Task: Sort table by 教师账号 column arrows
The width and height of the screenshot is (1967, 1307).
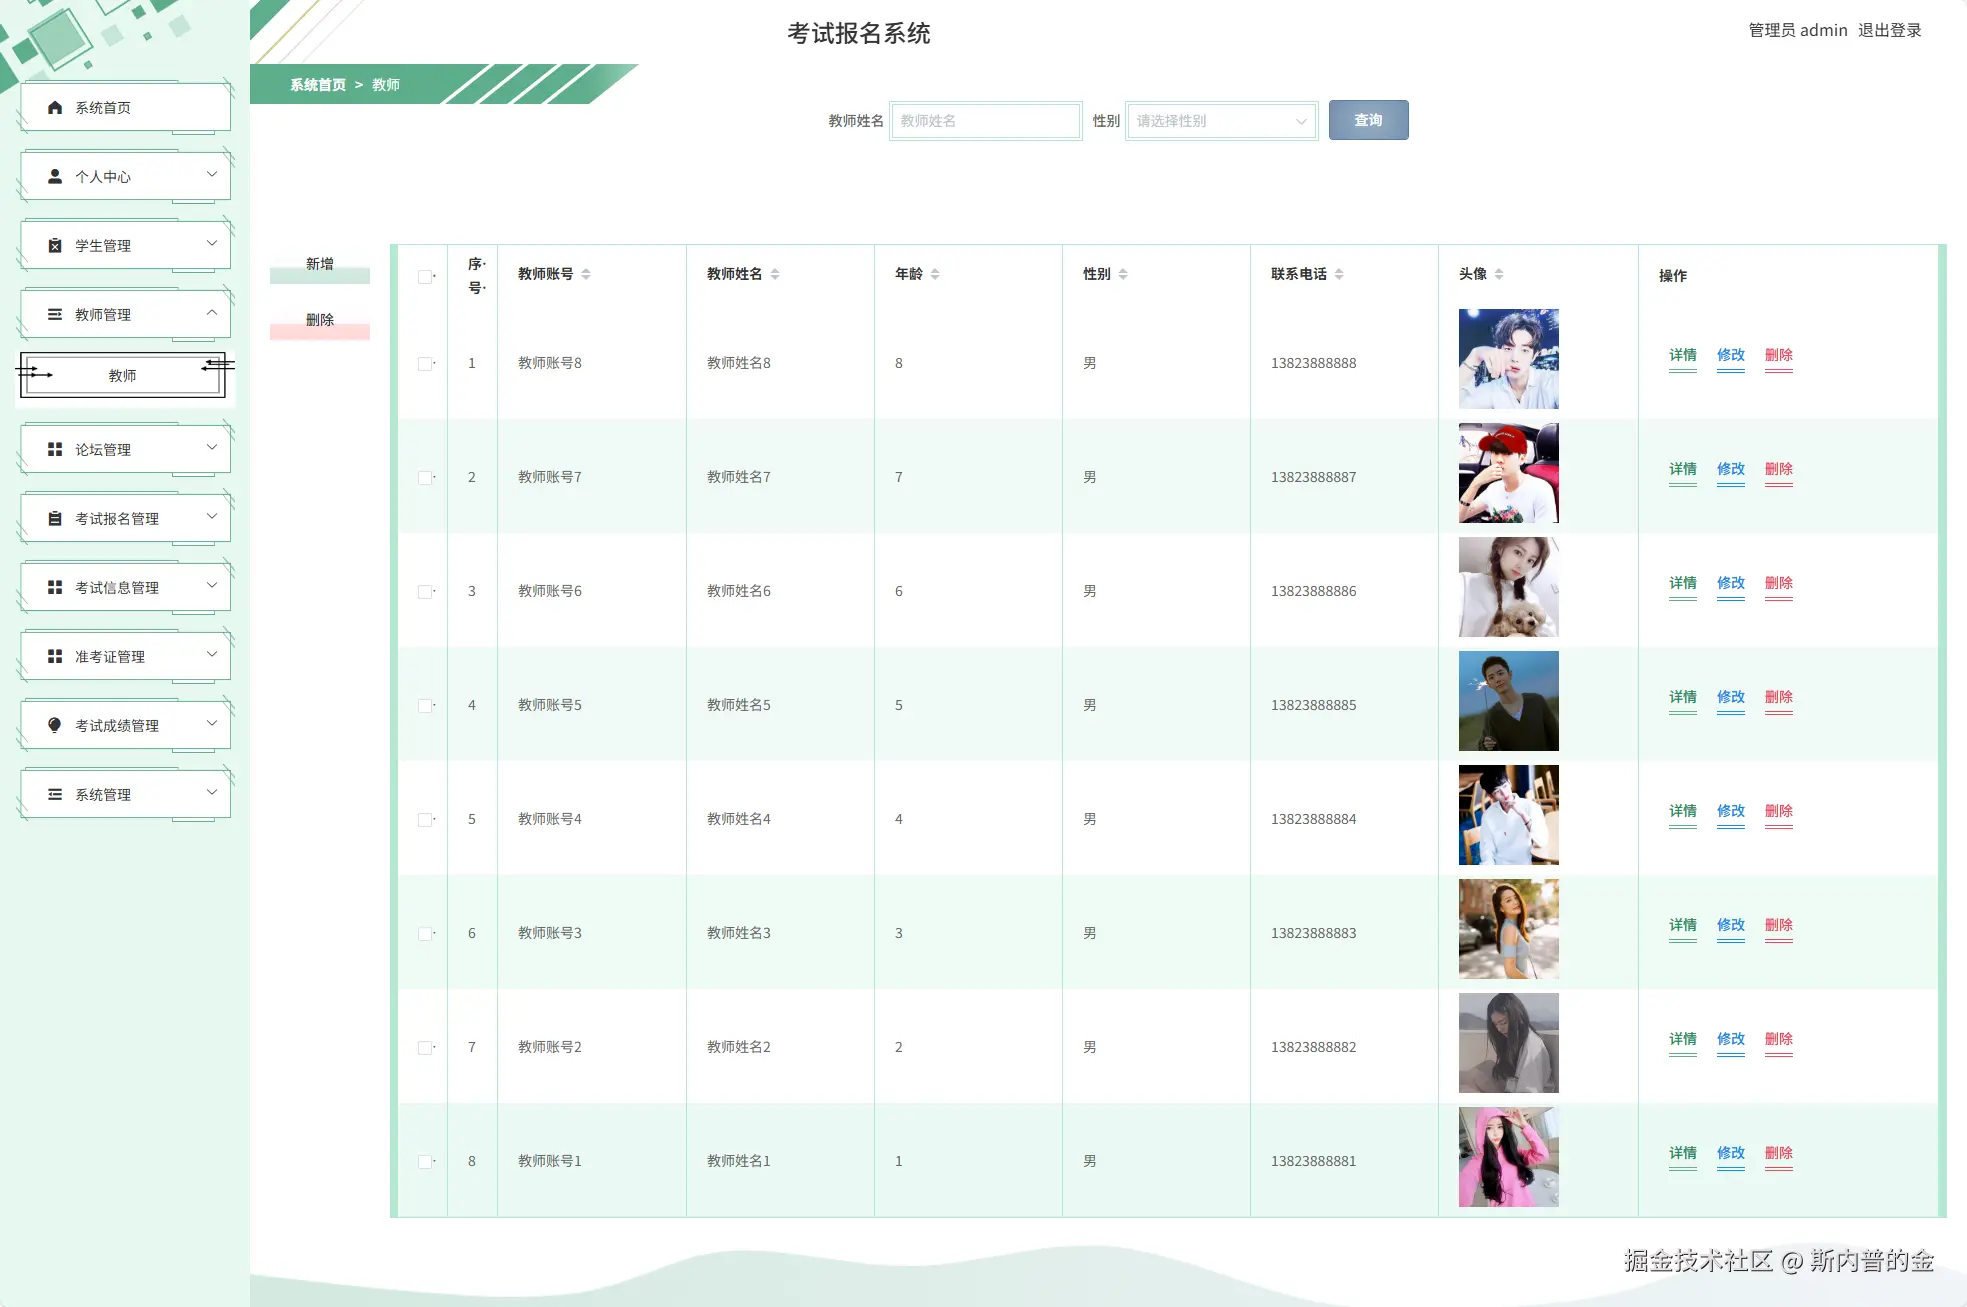Action: tap(586, 274)
